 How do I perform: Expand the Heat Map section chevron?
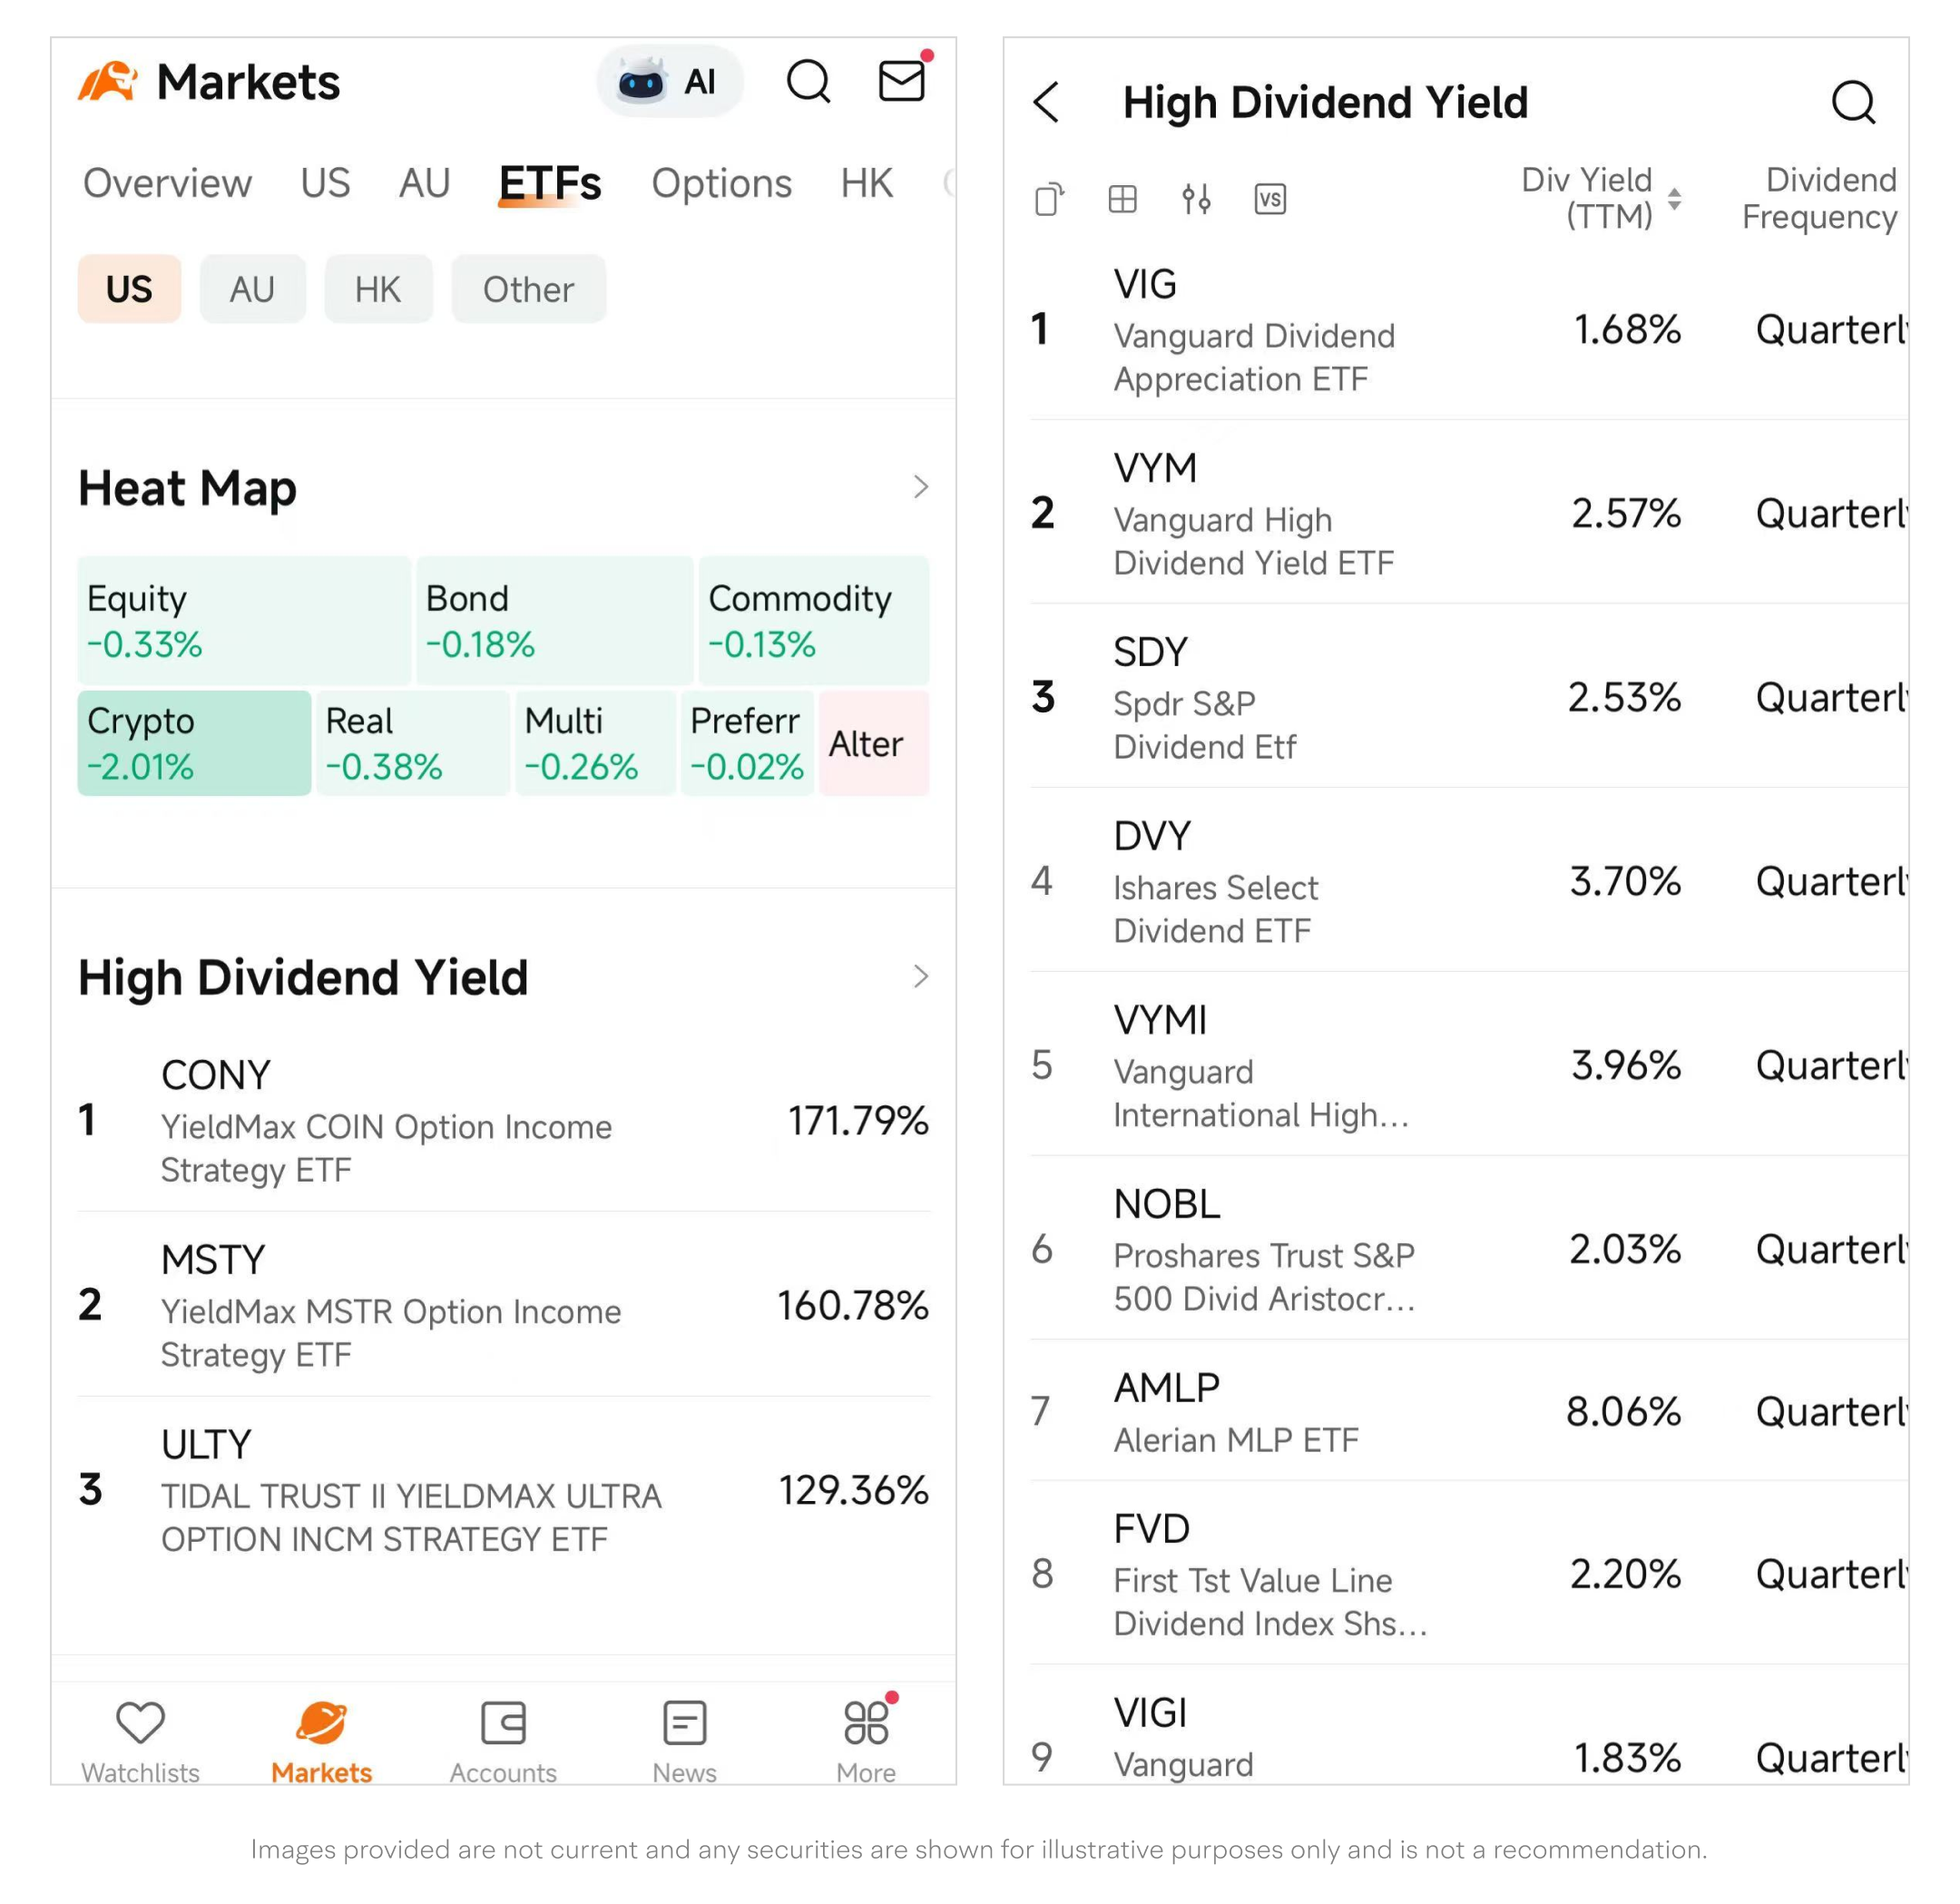[x=921, y=487]
